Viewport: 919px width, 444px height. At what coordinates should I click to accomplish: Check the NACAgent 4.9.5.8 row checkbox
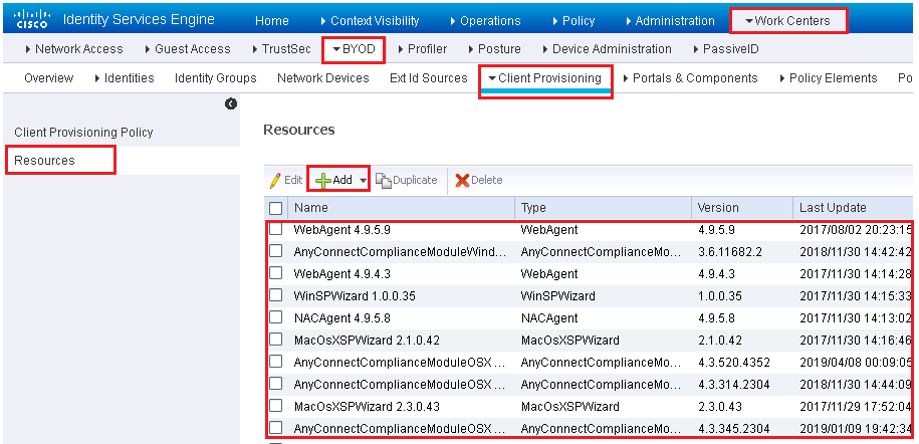[275, 318]
